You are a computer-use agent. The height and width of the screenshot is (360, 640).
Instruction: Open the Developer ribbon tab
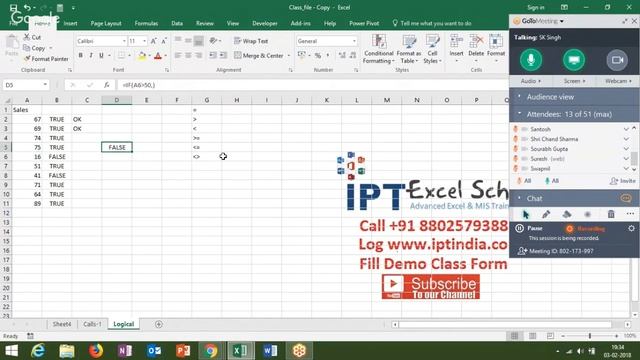[264, 23]
